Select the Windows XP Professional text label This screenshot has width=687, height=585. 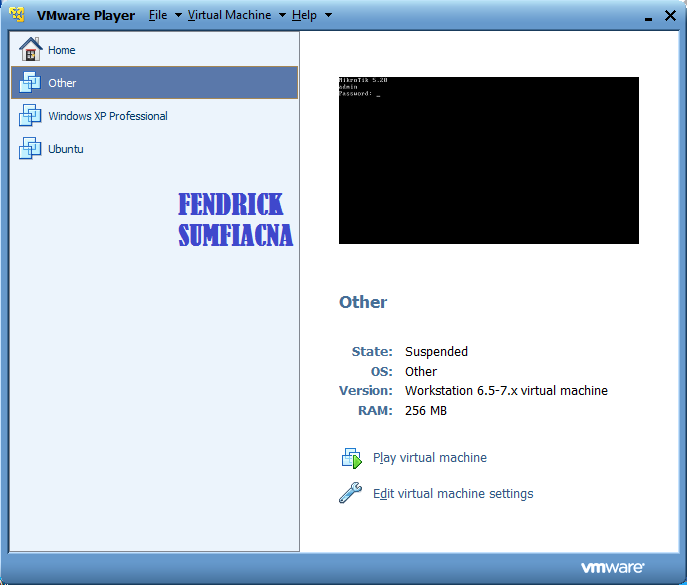click(108, 116)
